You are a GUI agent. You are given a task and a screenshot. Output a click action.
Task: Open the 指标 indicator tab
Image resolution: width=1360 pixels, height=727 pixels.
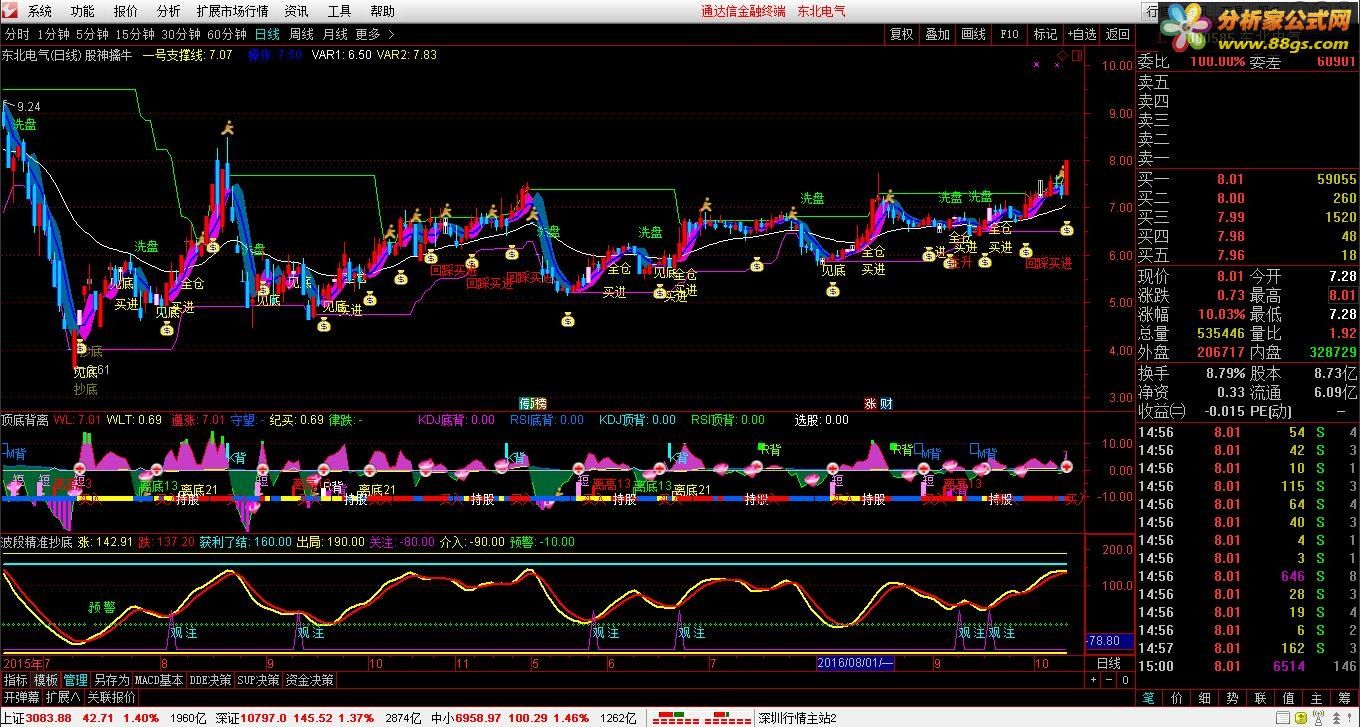(x=15, y=680)
